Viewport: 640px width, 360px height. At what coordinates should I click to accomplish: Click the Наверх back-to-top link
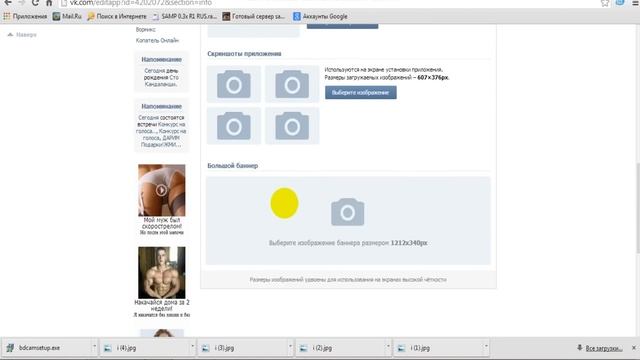click(22, 35)
